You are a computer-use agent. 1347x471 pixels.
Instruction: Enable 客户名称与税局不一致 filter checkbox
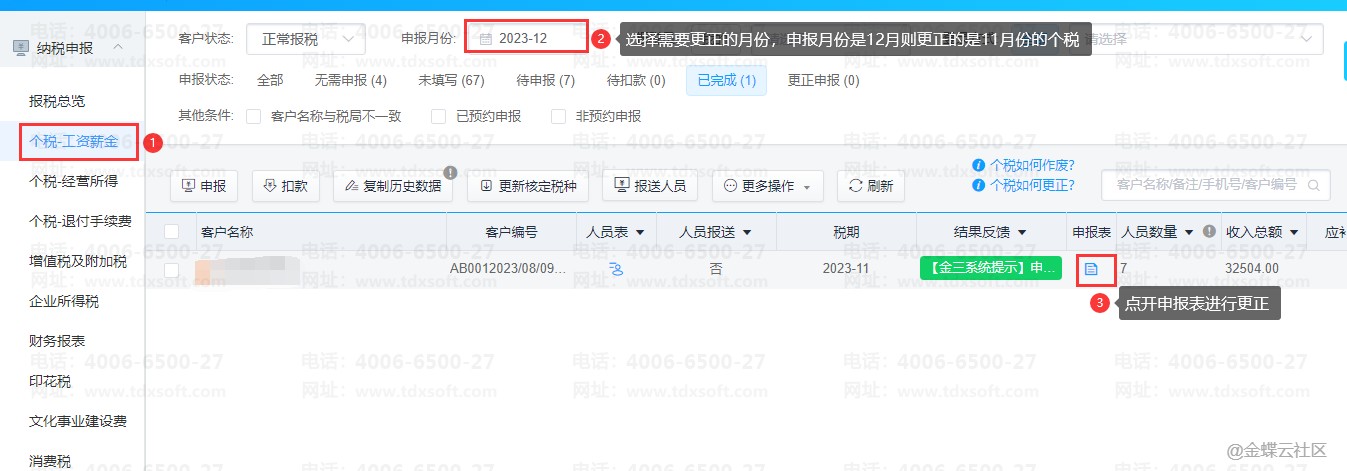253,116
